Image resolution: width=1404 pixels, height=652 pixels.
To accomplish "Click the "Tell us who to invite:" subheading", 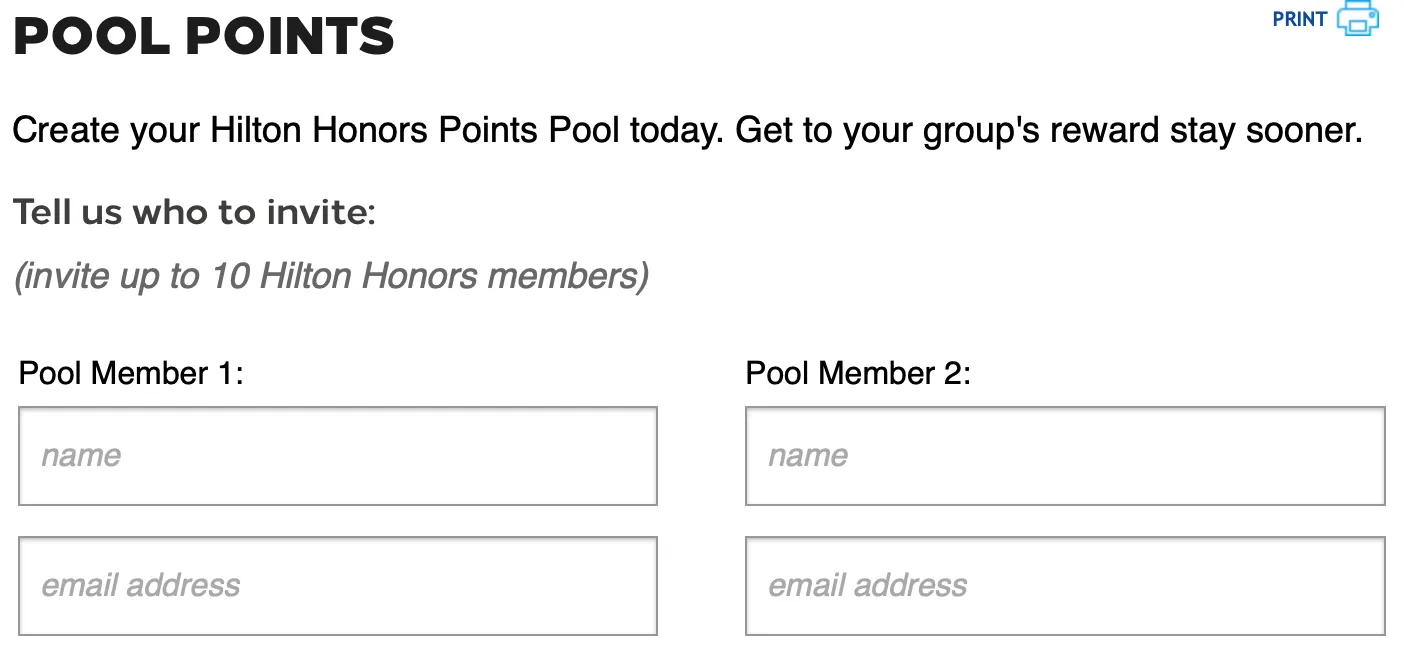I will pyautogui.click(x=194, y=213).
